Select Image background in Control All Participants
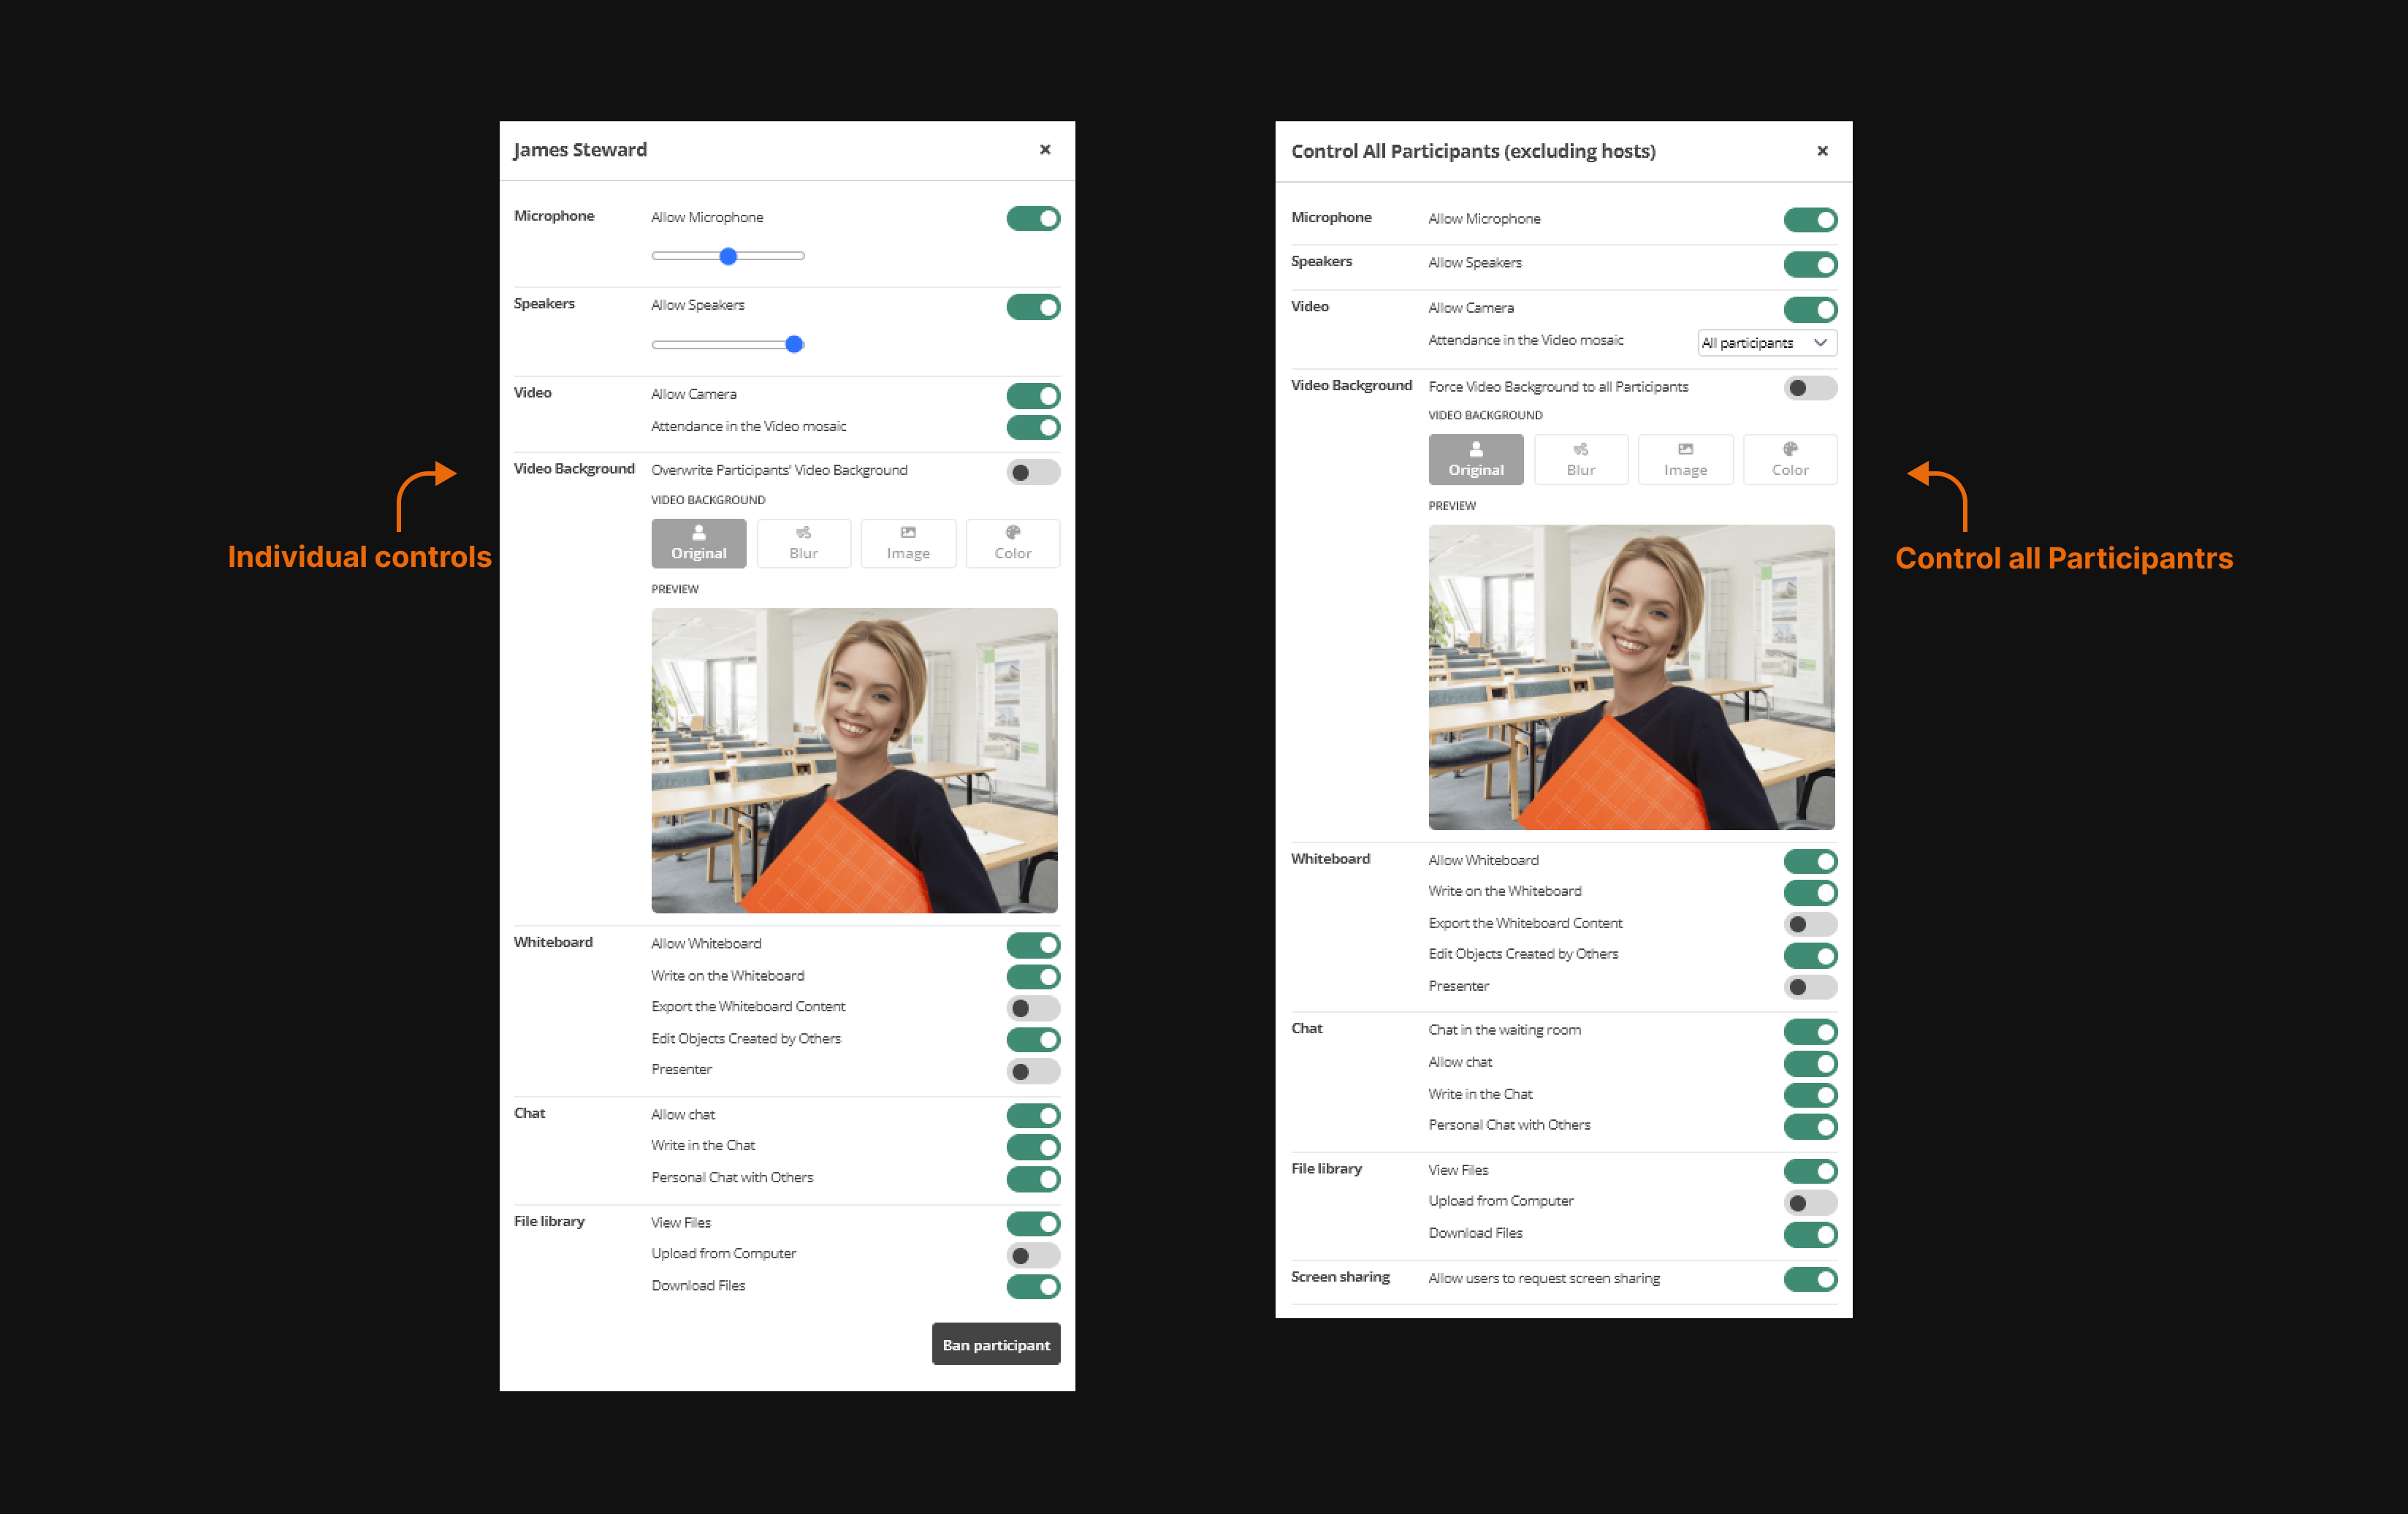The width and height of the screenshot is (2408, 1514). point(1685,460)
